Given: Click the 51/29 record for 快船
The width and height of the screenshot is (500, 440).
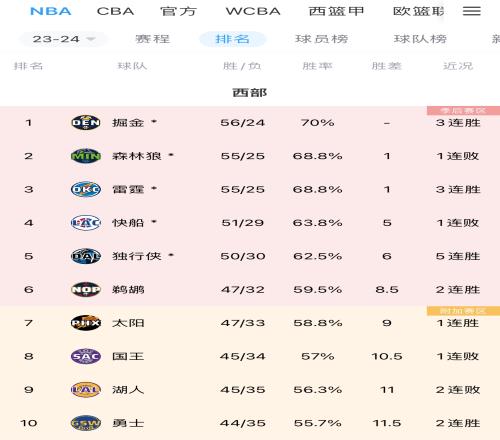Looking at the screenshot, I should (x=243, y=222).
